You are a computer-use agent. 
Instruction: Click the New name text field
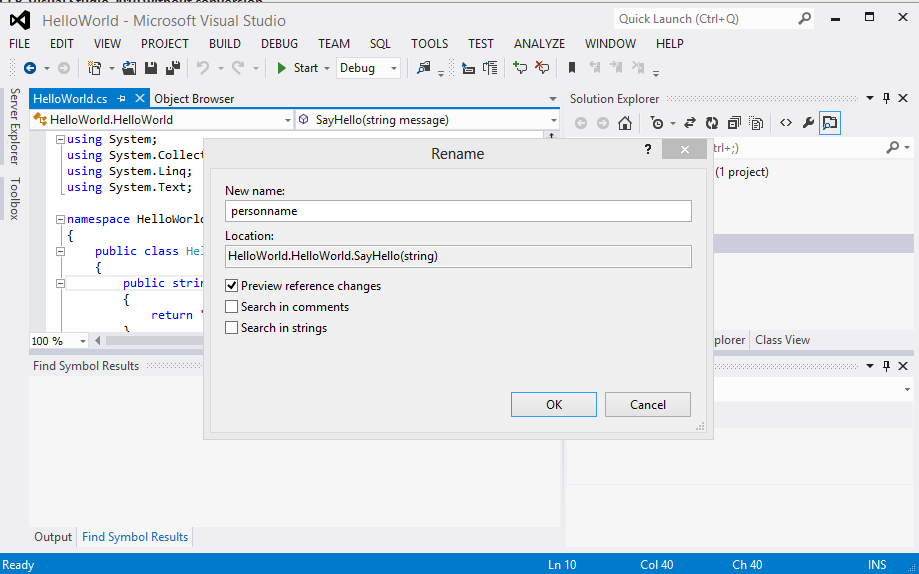pos(458,211)
